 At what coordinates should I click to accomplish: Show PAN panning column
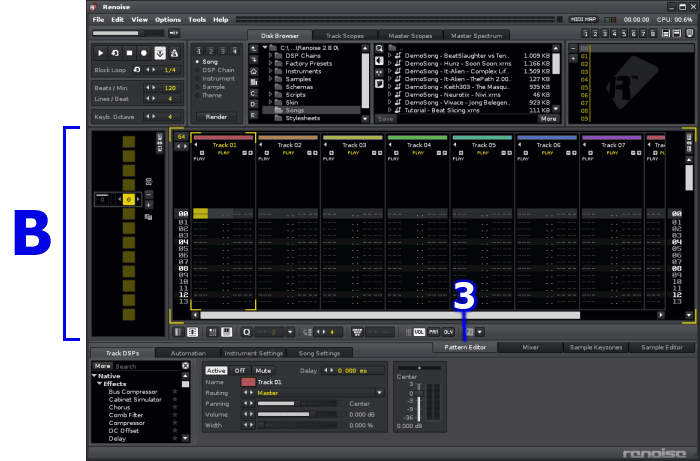433,332
